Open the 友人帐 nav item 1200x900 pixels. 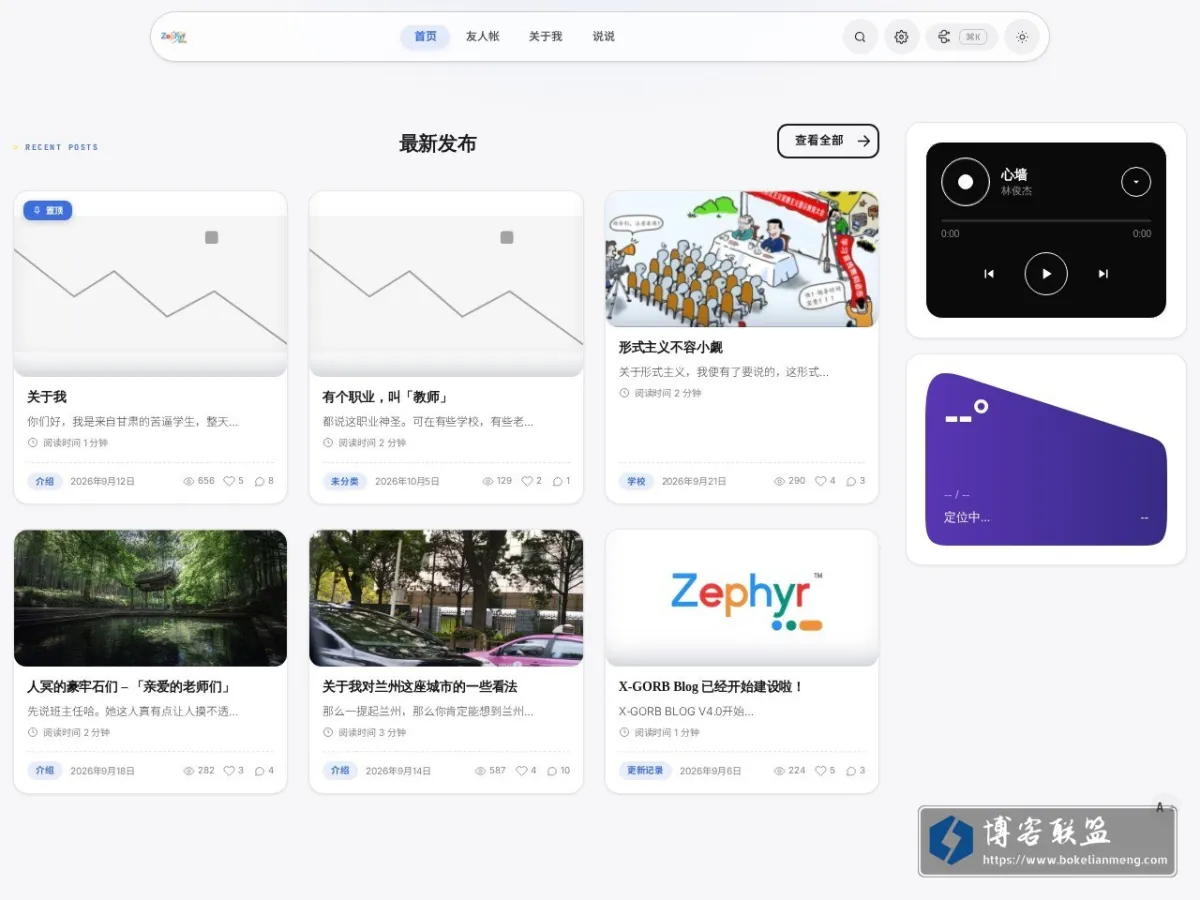482,37
